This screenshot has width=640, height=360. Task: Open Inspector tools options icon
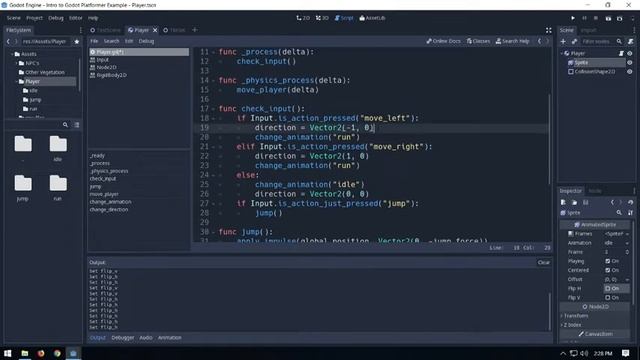pos(631,213)
